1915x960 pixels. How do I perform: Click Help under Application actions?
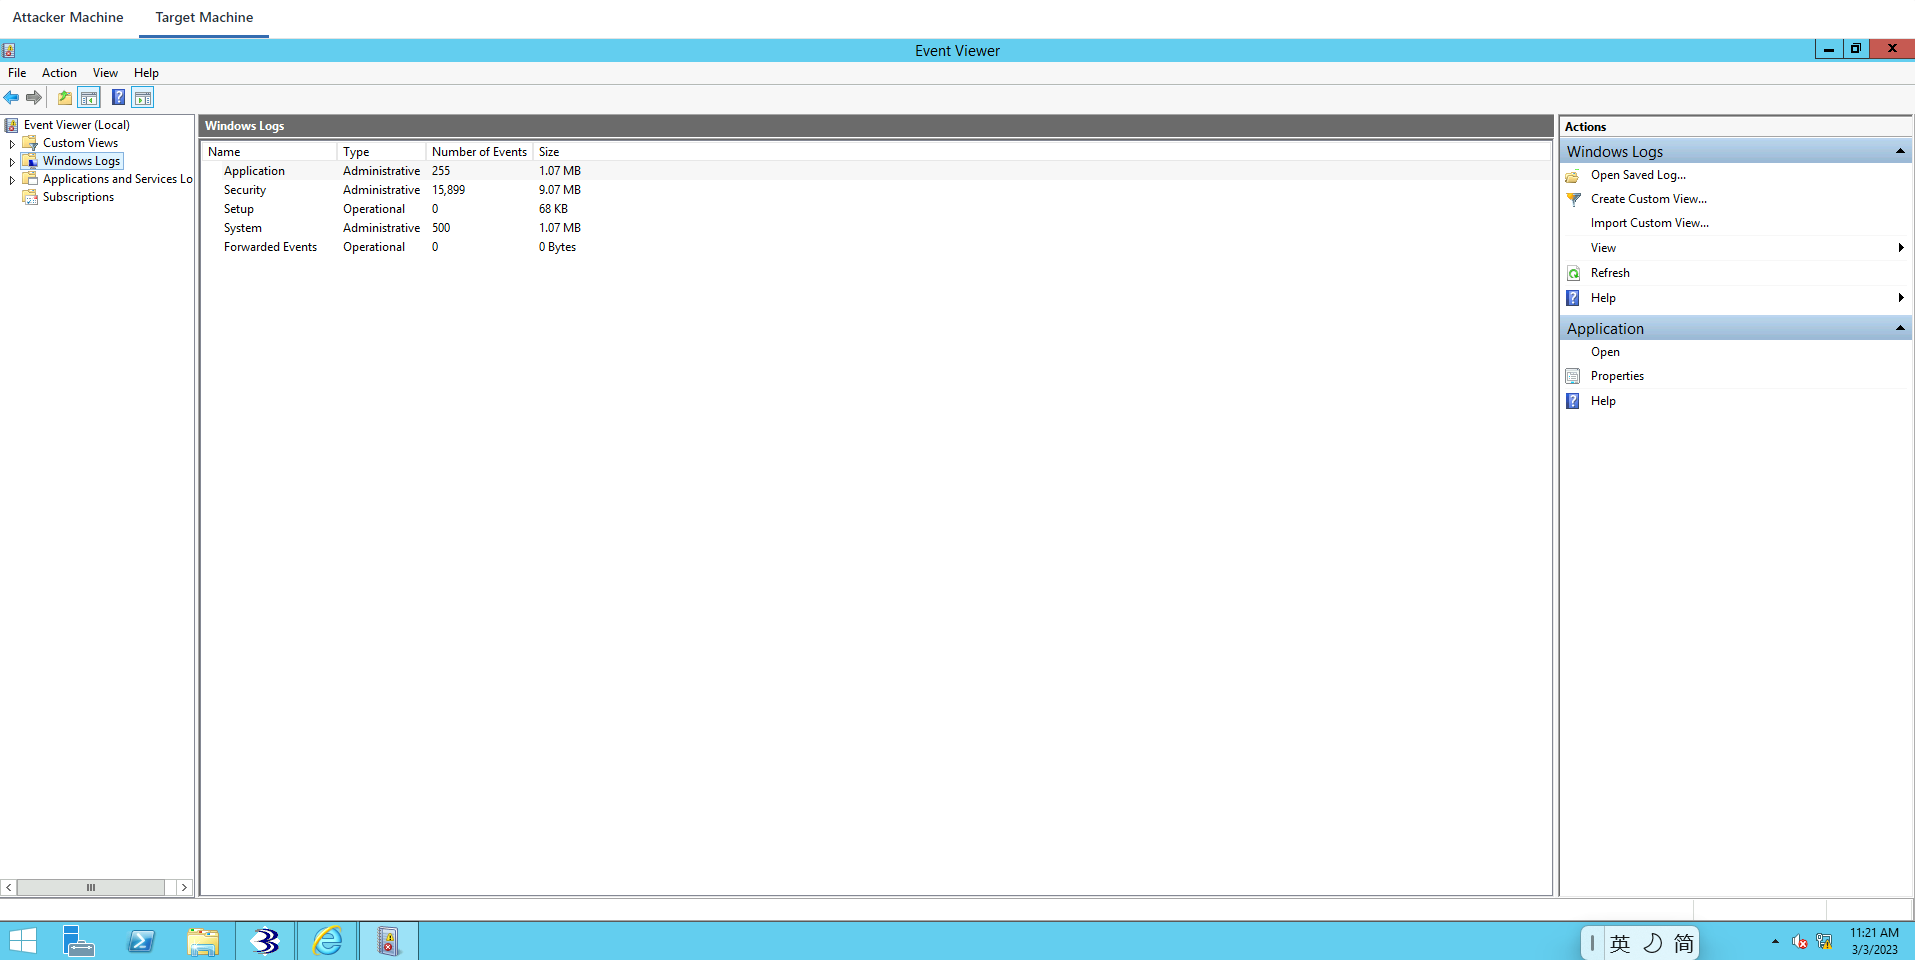click(1603, 401)
